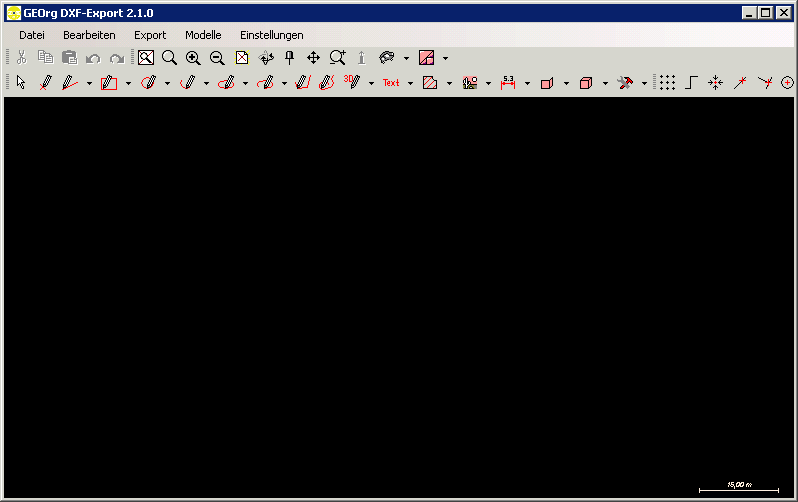Toggle the dotted grid snap
Screen dimensions: 798x502
pyautogui.click(x=667, y=83)
